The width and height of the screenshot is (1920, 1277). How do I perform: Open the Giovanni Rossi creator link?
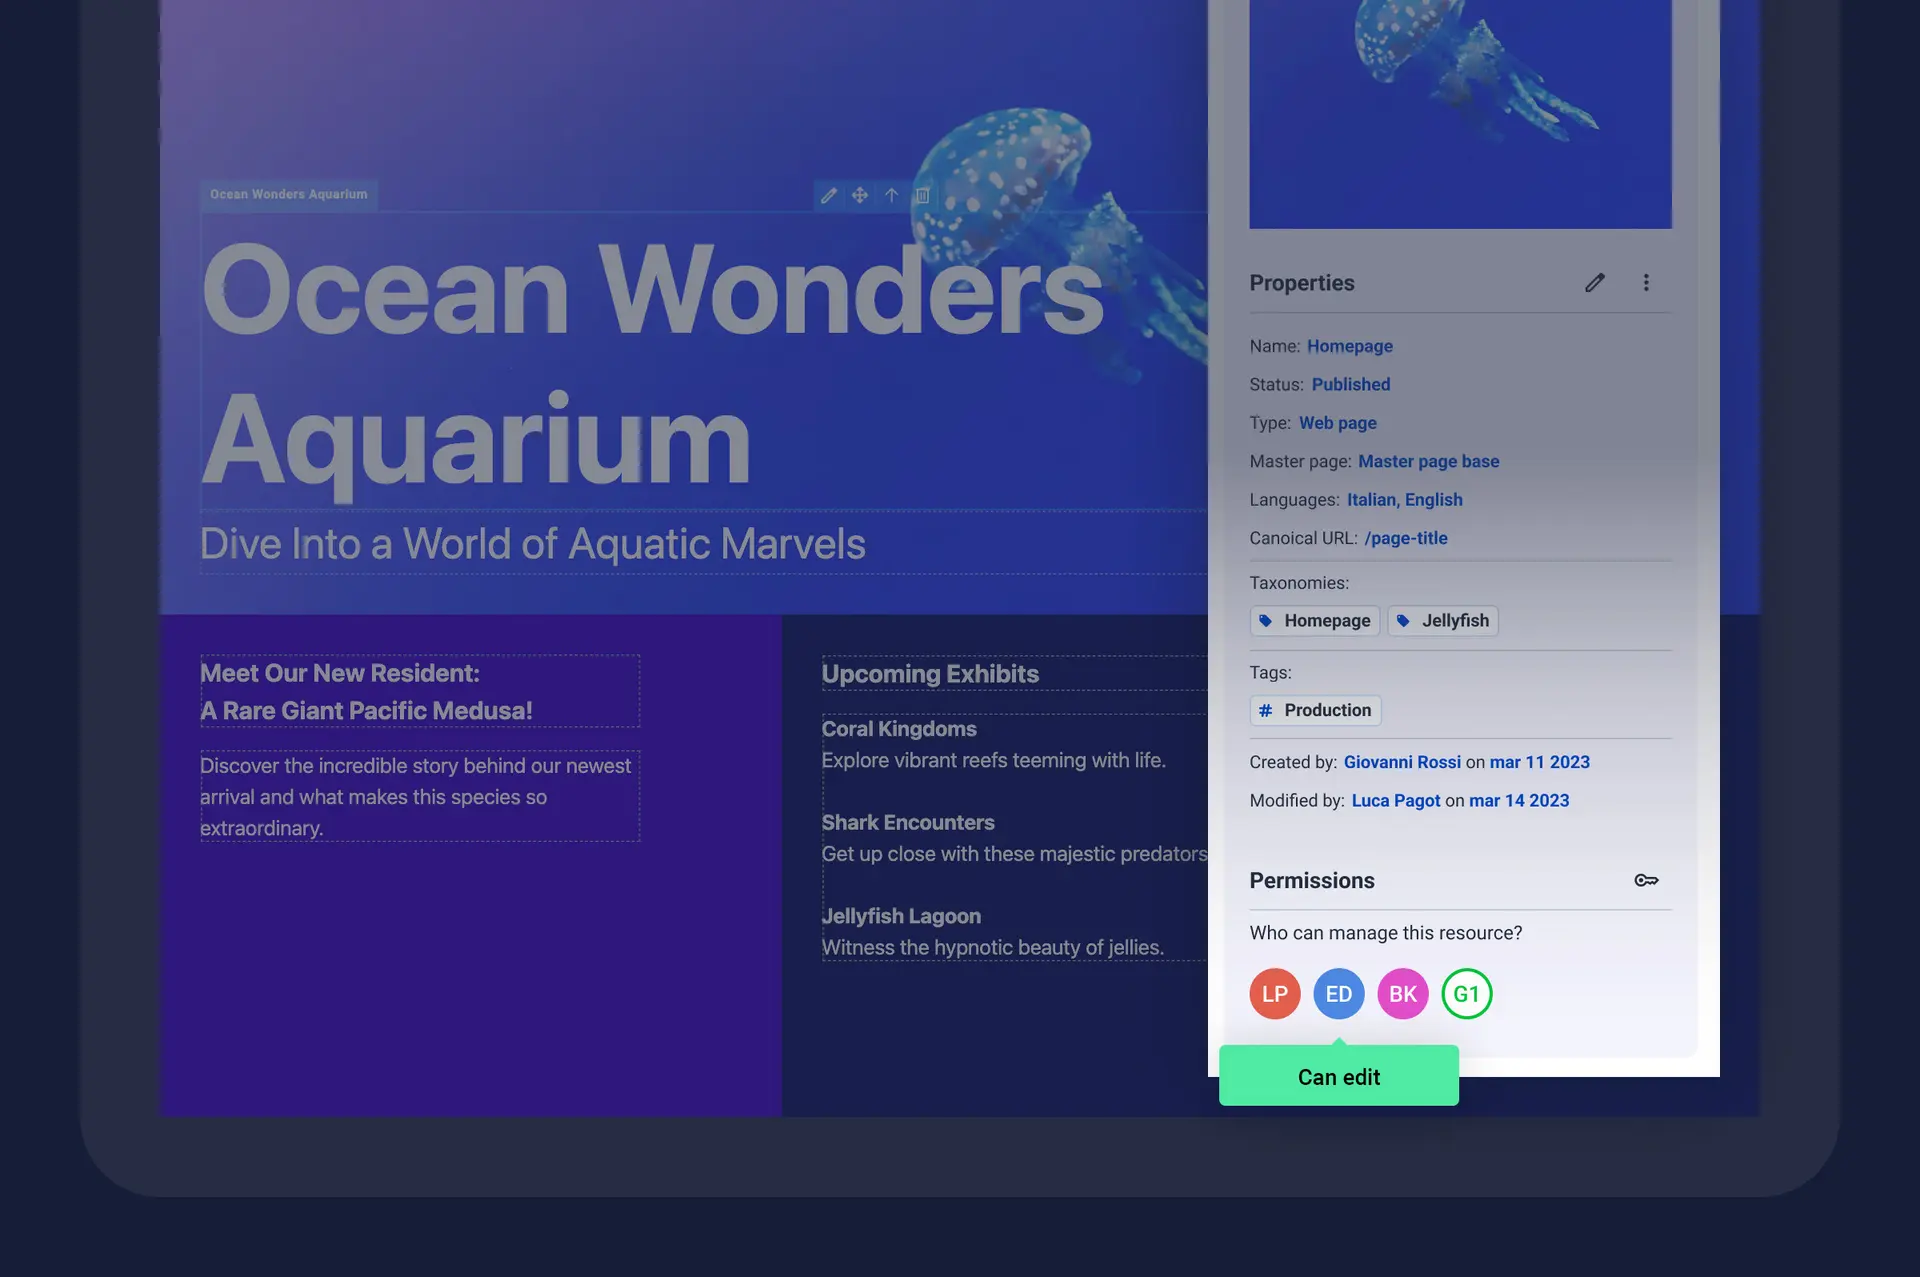(1402, 762)
